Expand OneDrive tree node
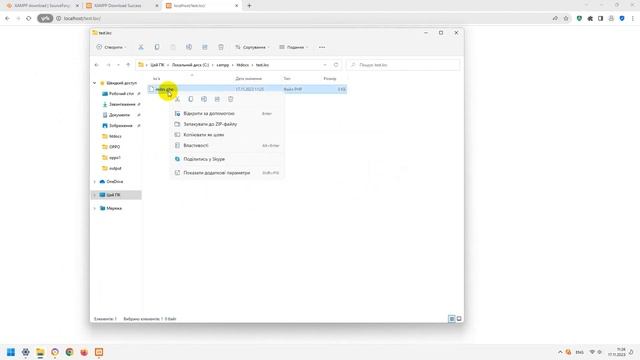640x360 pixels. [x=95, y=182]
